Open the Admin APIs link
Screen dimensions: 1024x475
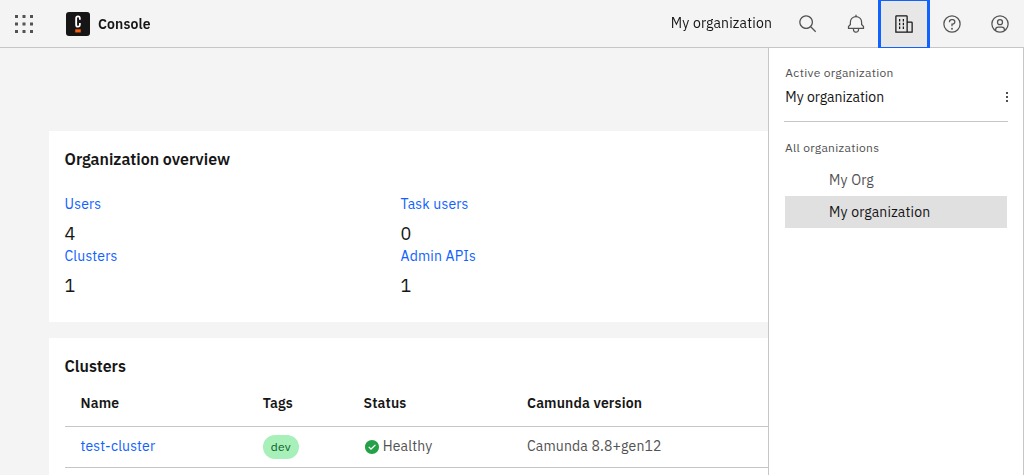tap(438, 256)
